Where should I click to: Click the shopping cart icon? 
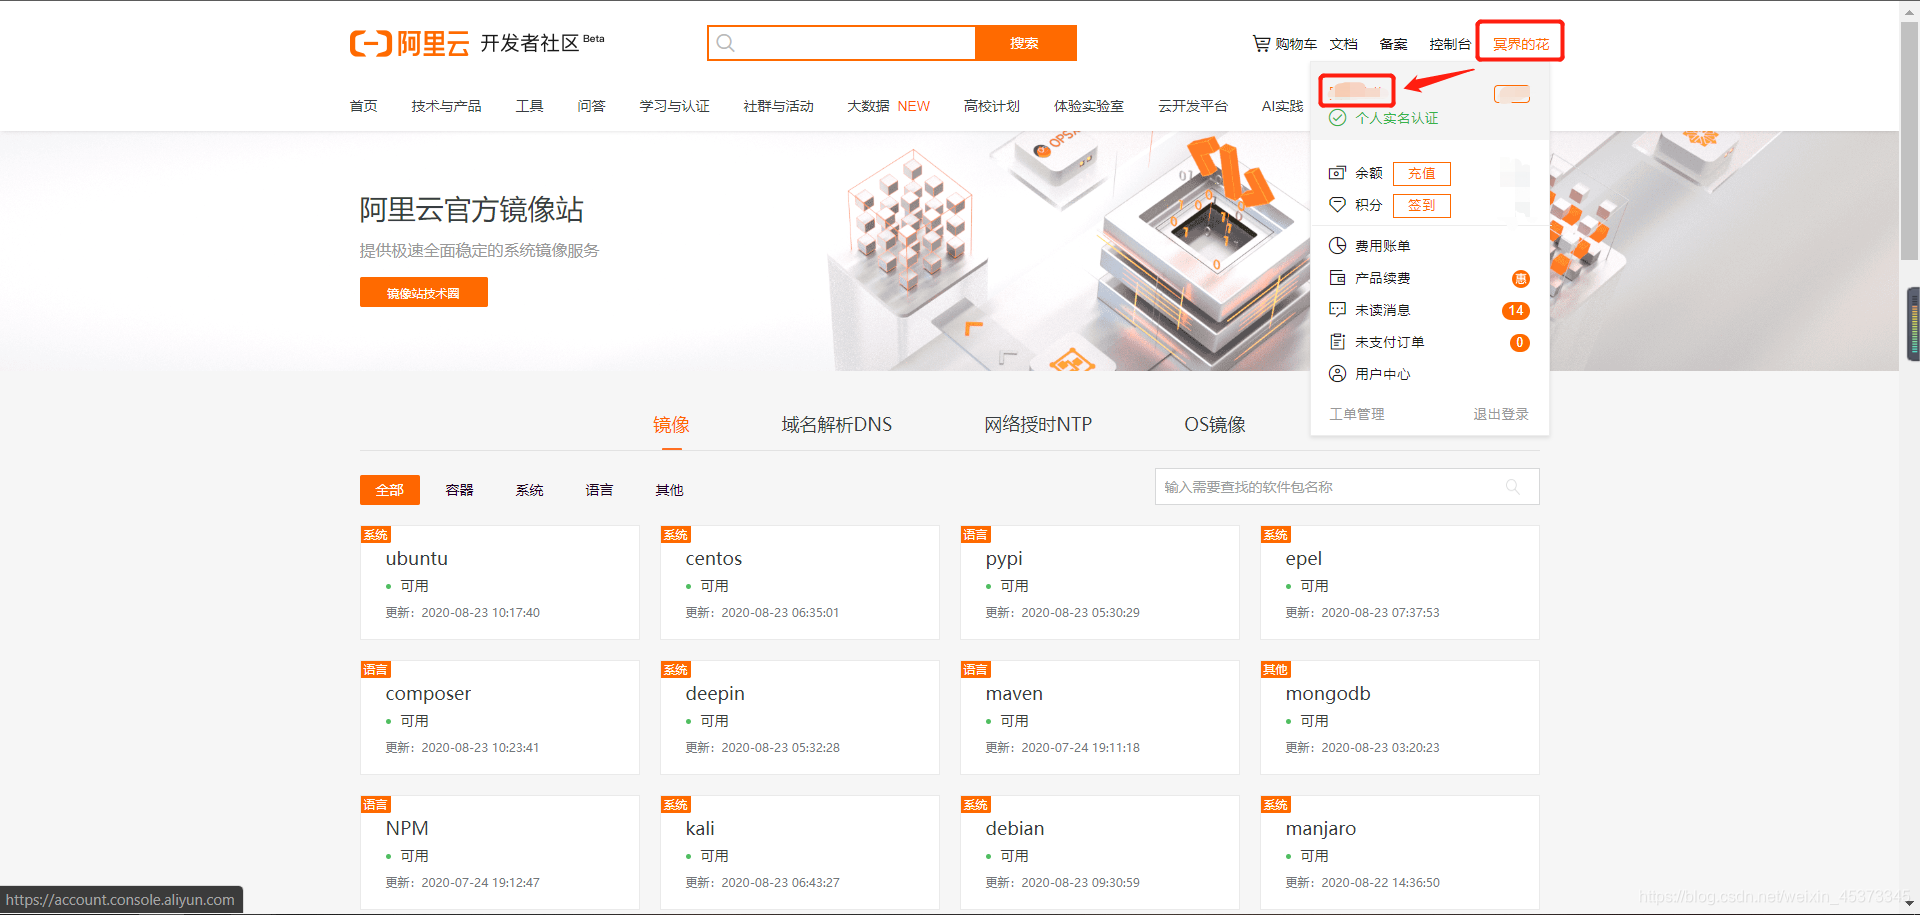pyautogui.click(x=1261, y=43)
